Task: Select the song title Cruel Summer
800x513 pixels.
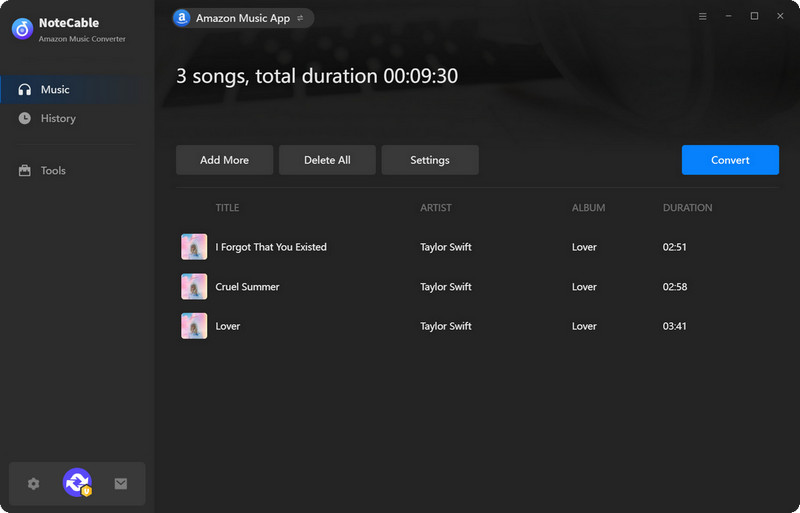Action: pyautogui.click(x=247, y=287)
